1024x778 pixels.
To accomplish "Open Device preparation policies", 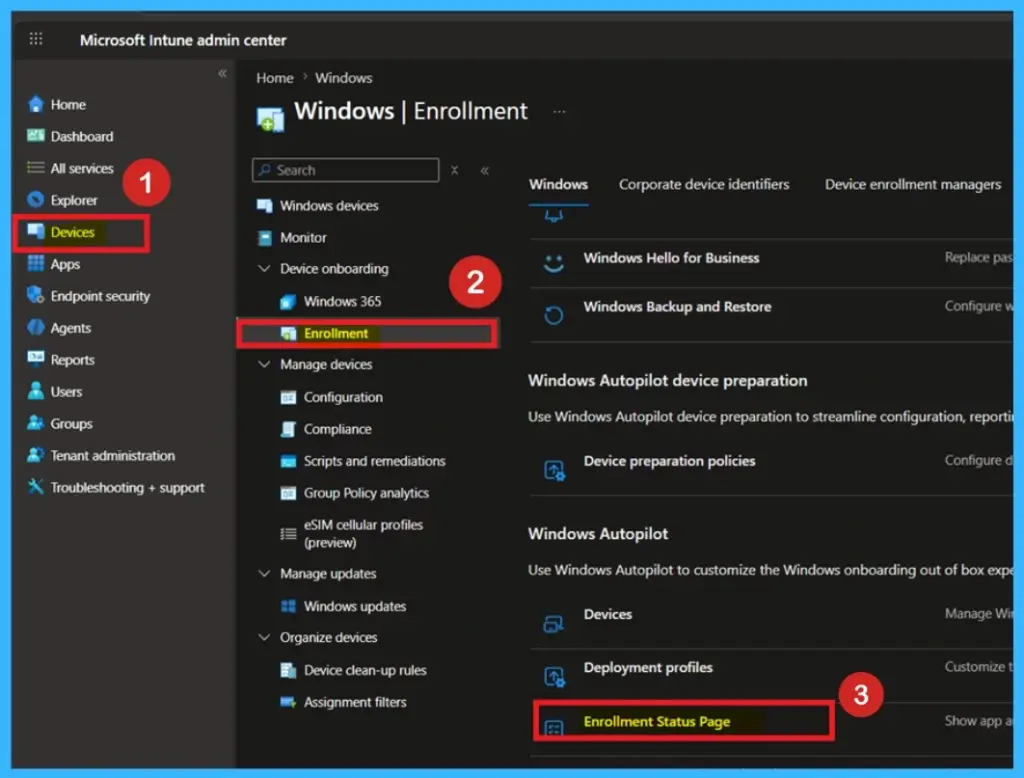I will tap(669, 461).
